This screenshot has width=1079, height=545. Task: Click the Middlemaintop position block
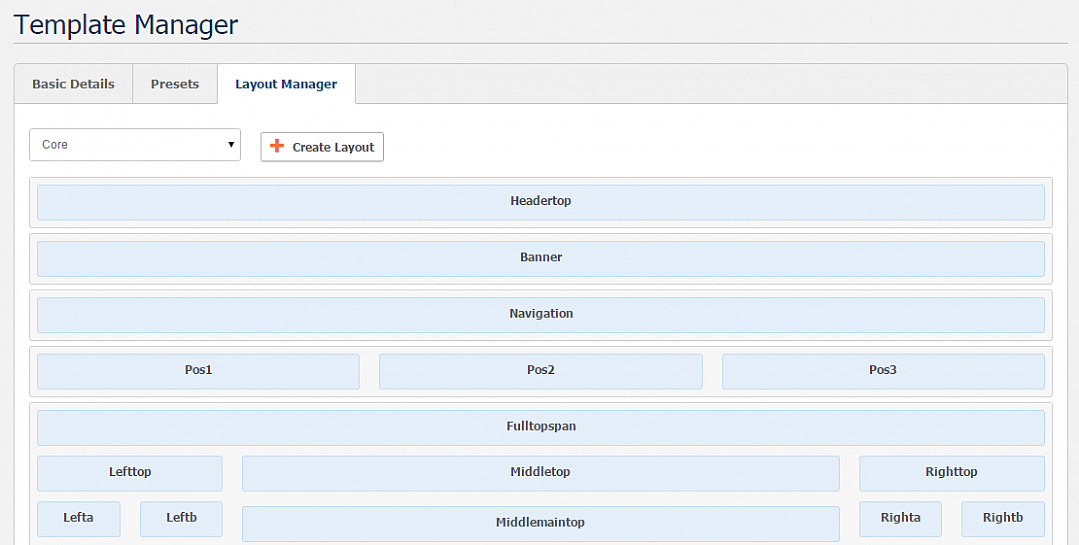pyautogui.click(x=541, y=524)
